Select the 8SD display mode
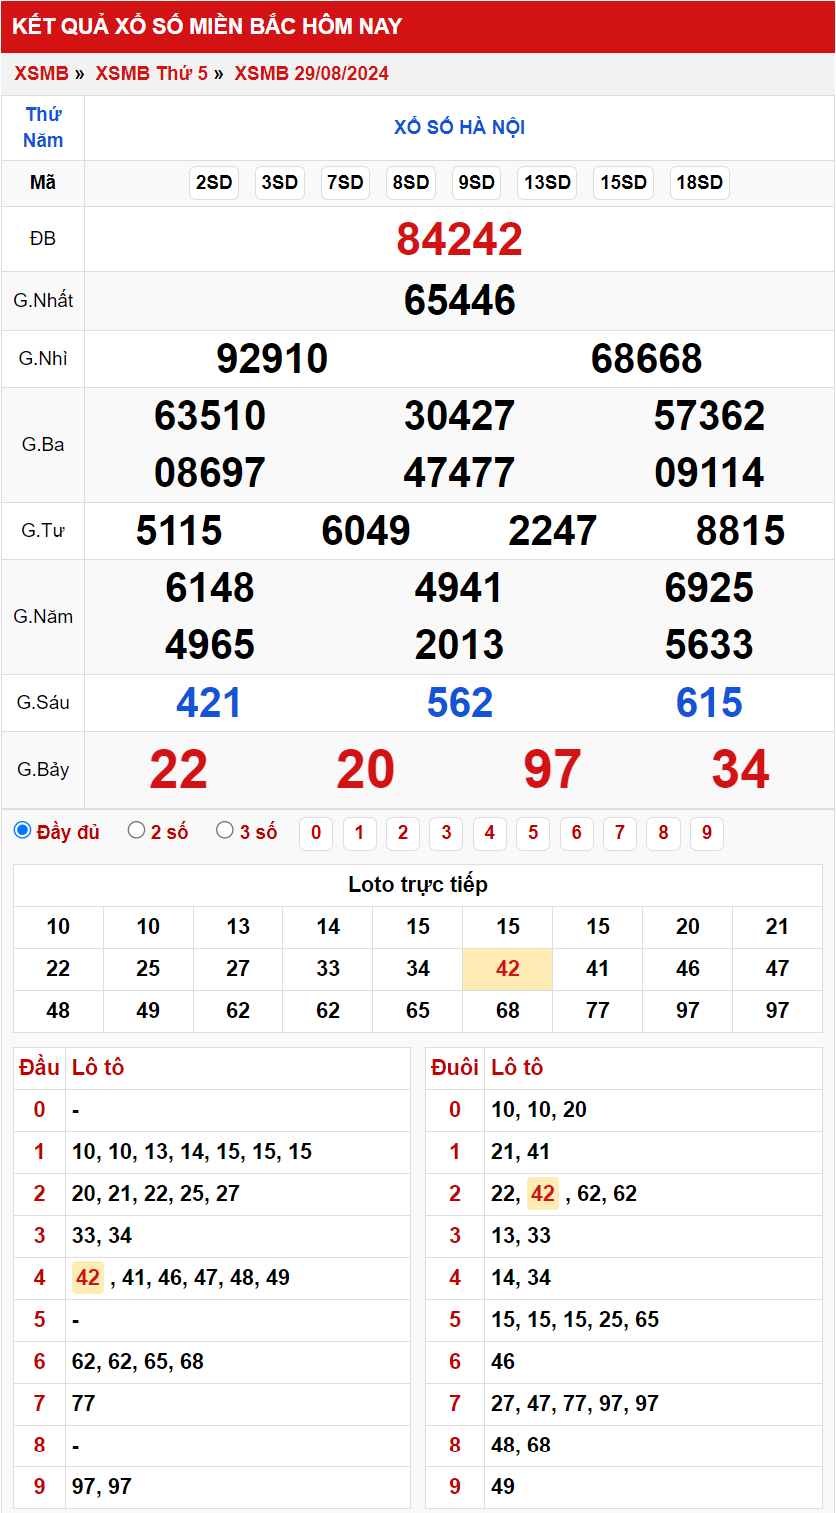 pyautogui.click(x=411, y=183)
